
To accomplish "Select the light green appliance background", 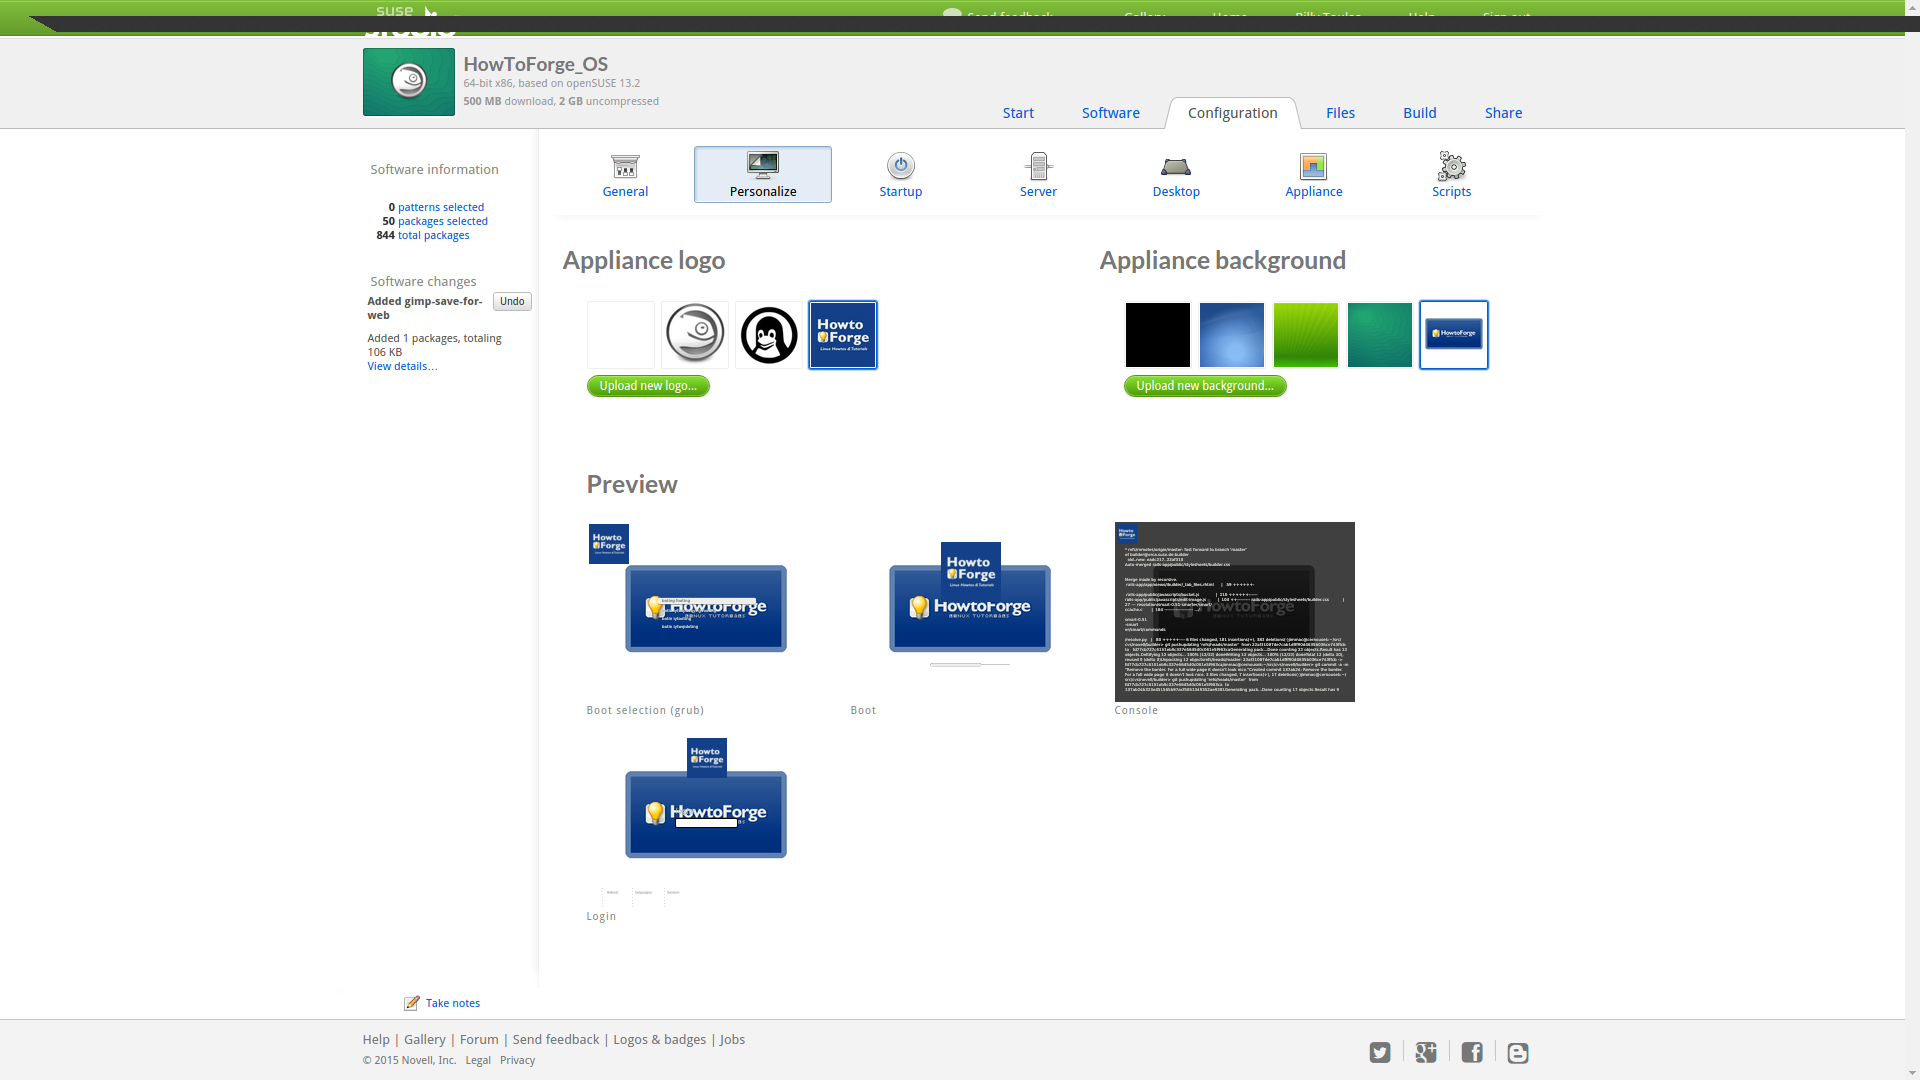I will (x=1306, y=335).
